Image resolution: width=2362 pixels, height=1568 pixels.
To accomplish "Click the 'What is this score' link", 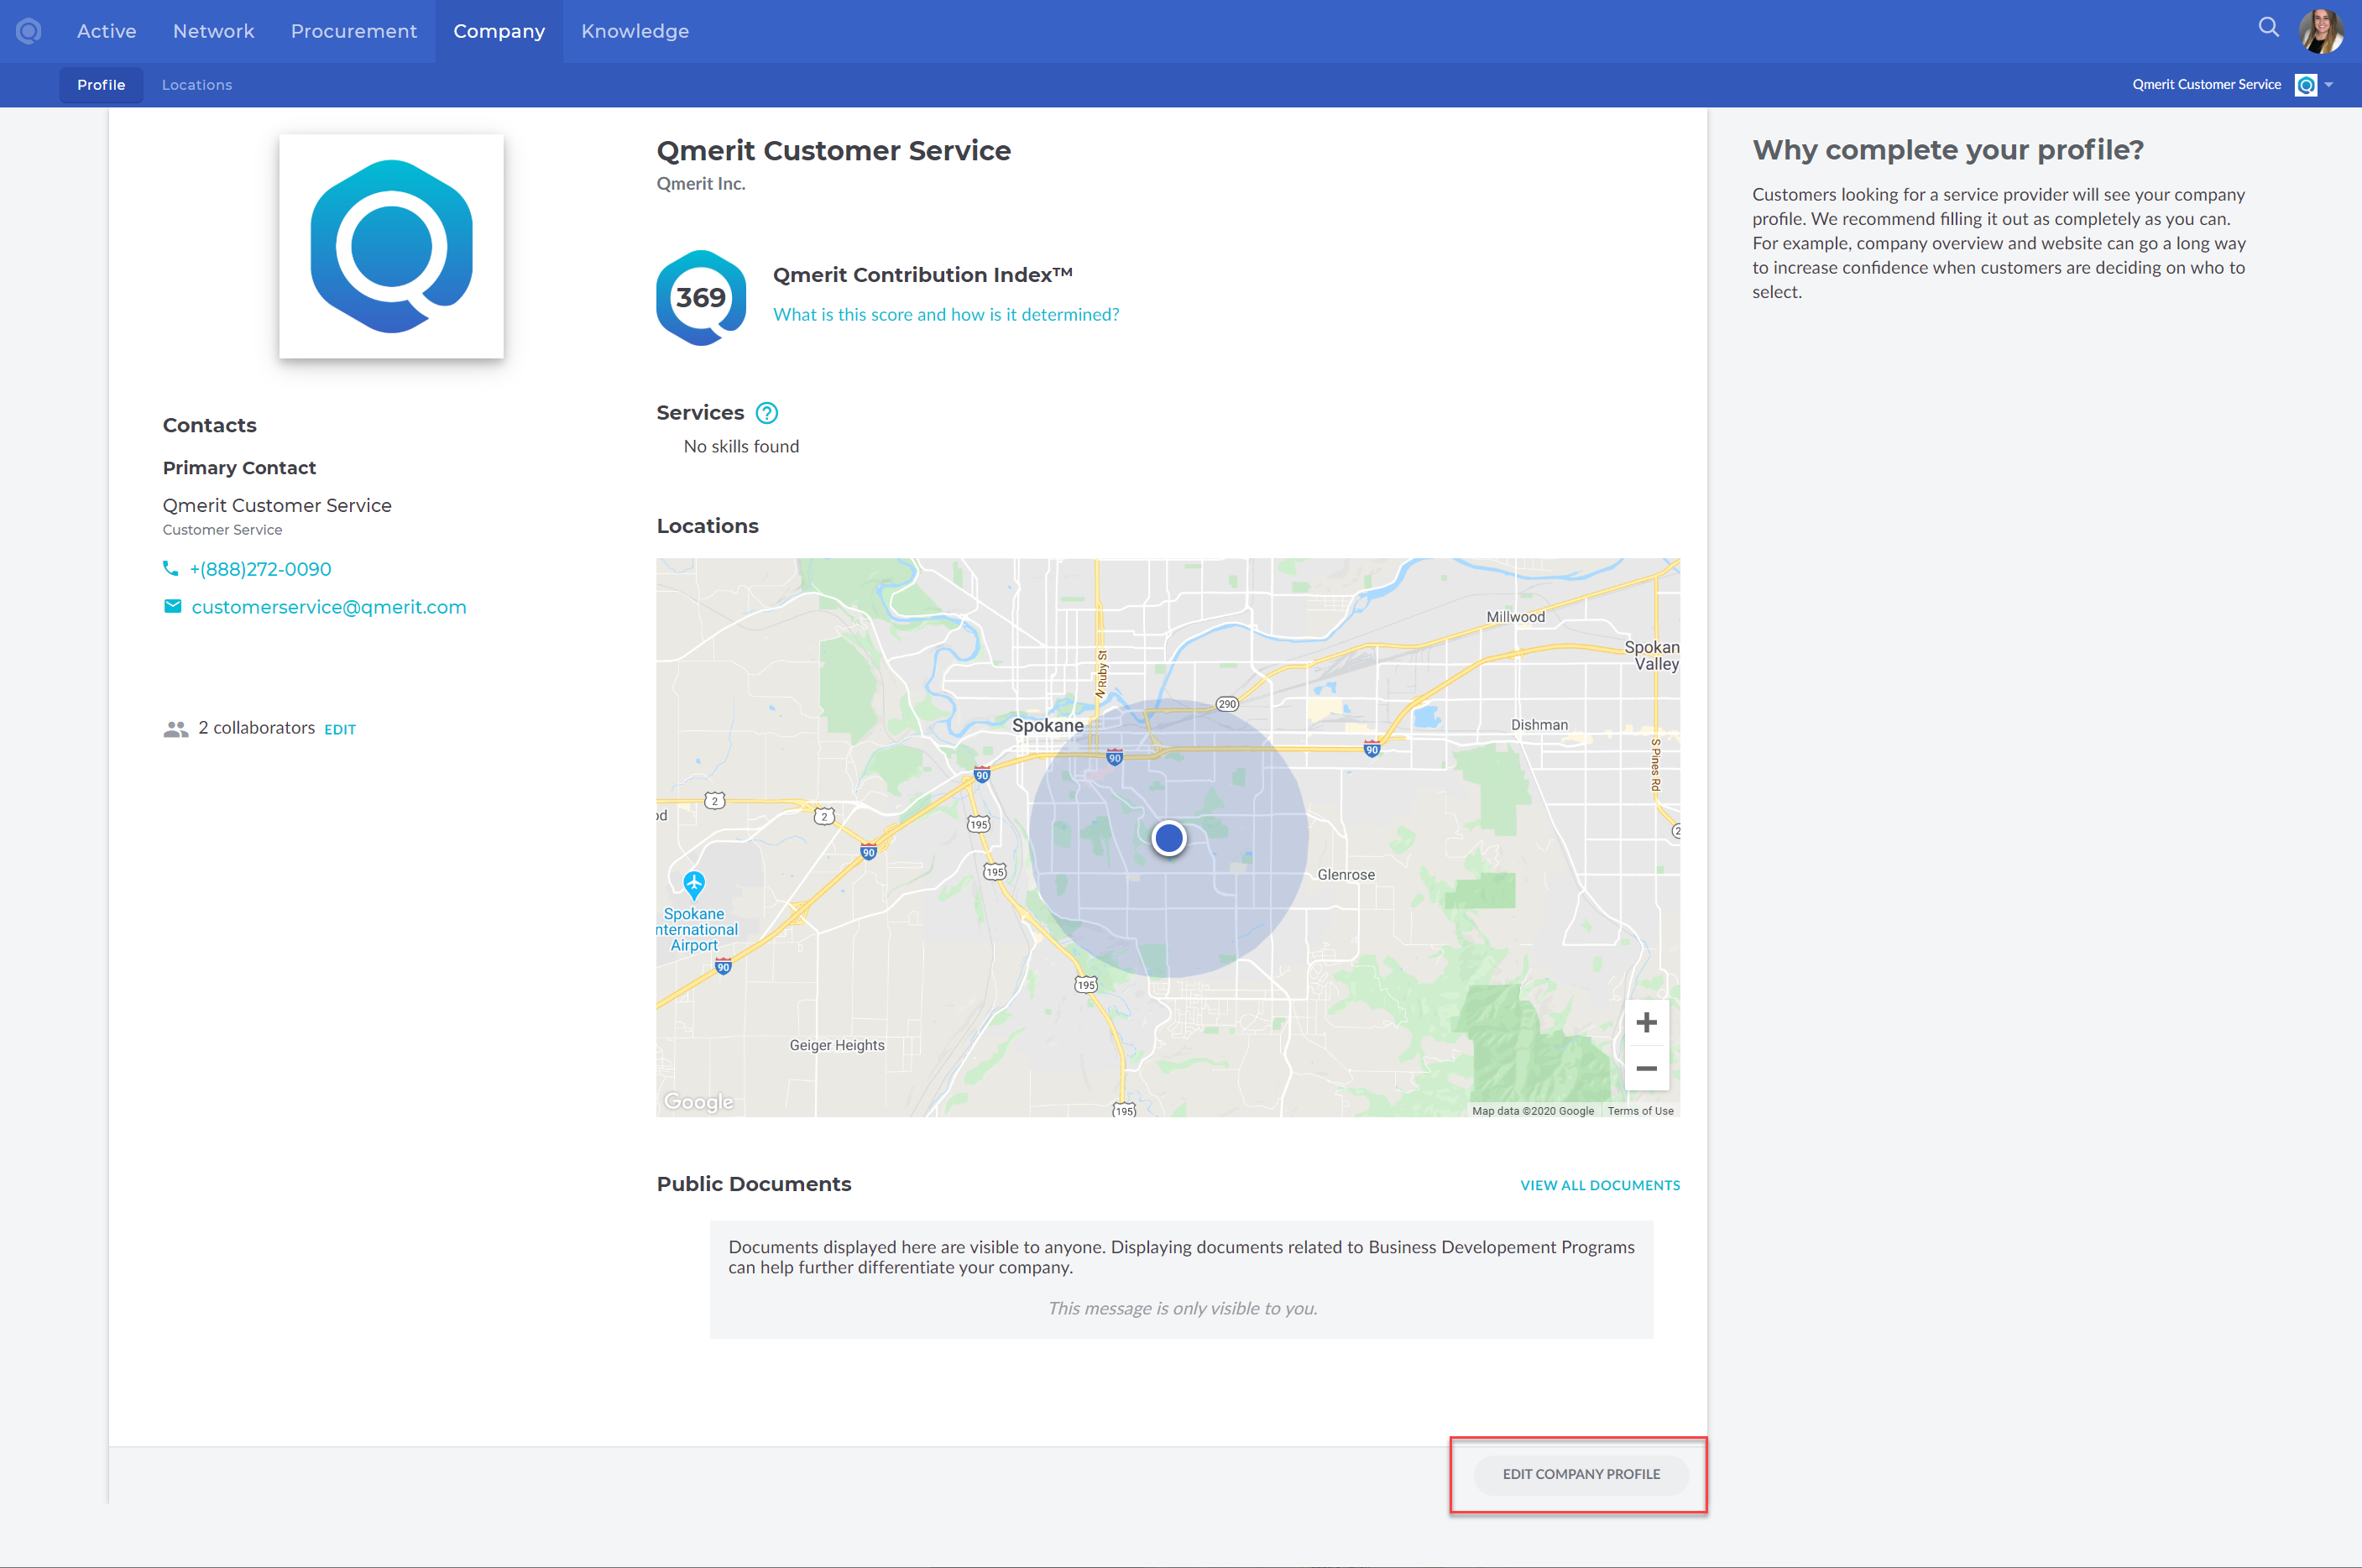I will (946, 314).
